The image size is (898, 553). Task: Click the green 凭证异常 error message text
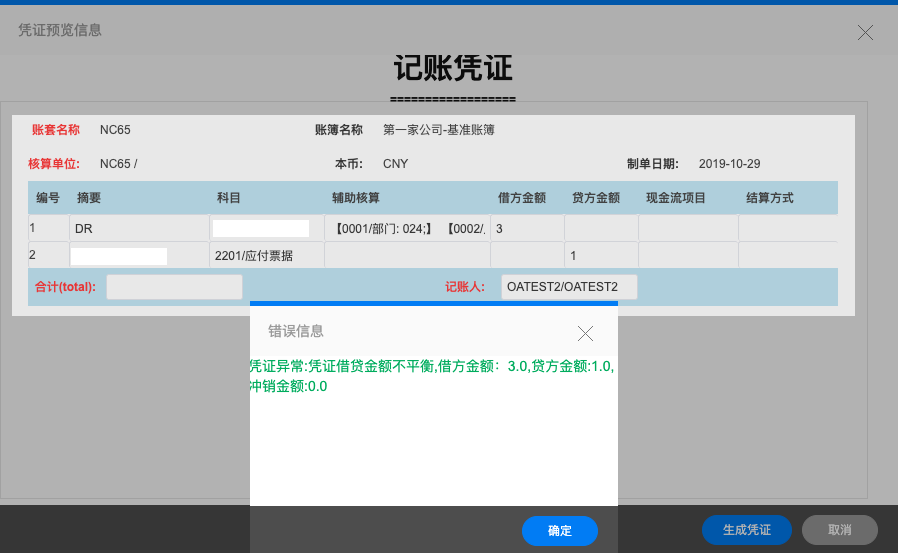click(432, 376)
